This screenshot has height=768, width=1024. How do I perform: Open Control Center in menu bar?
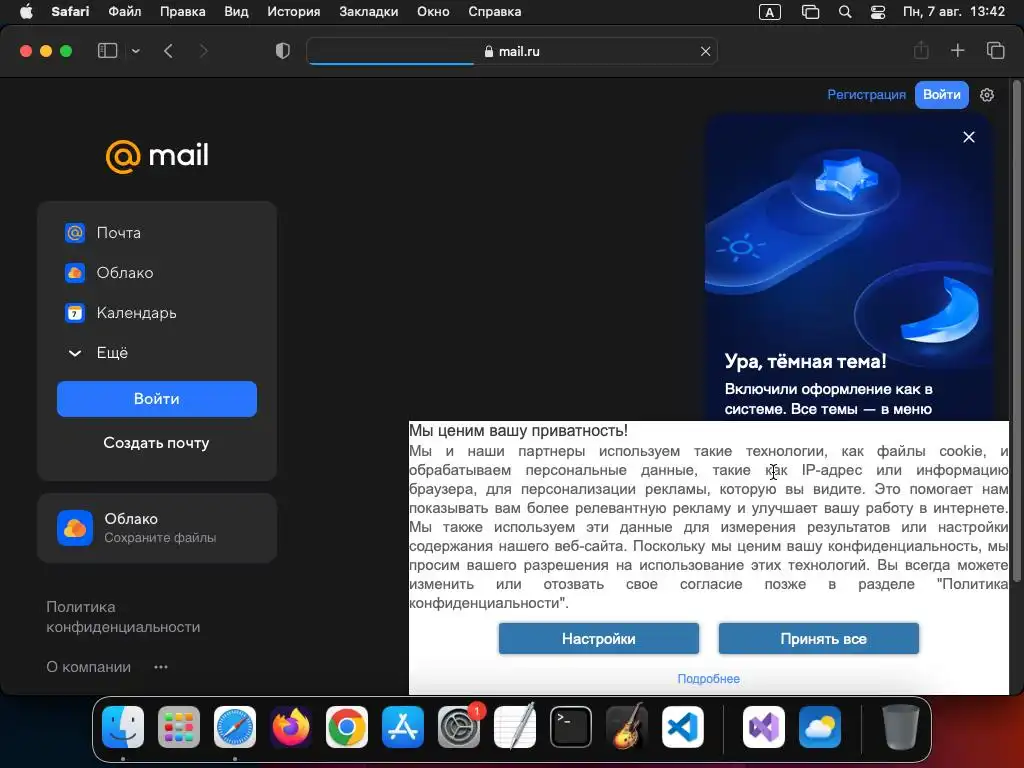click(878, 12)
